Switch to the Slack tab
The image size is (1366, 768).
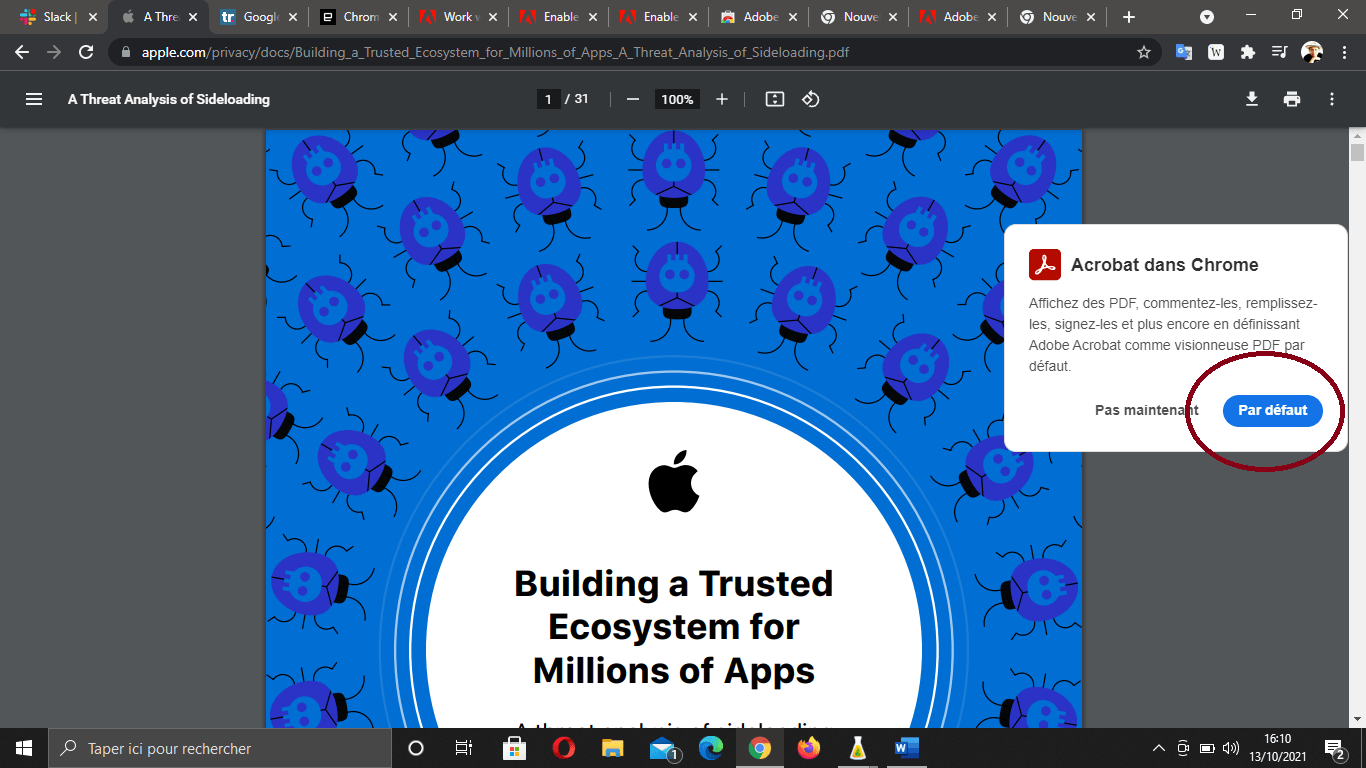[x=57, y=17]
